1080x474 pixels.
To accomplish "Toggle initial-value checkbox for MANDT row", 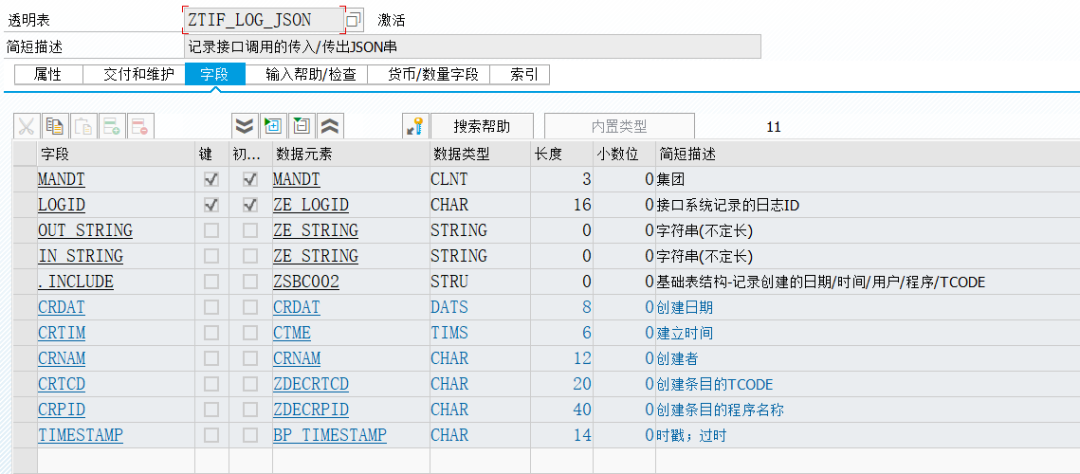I will [x=250, y=180].
